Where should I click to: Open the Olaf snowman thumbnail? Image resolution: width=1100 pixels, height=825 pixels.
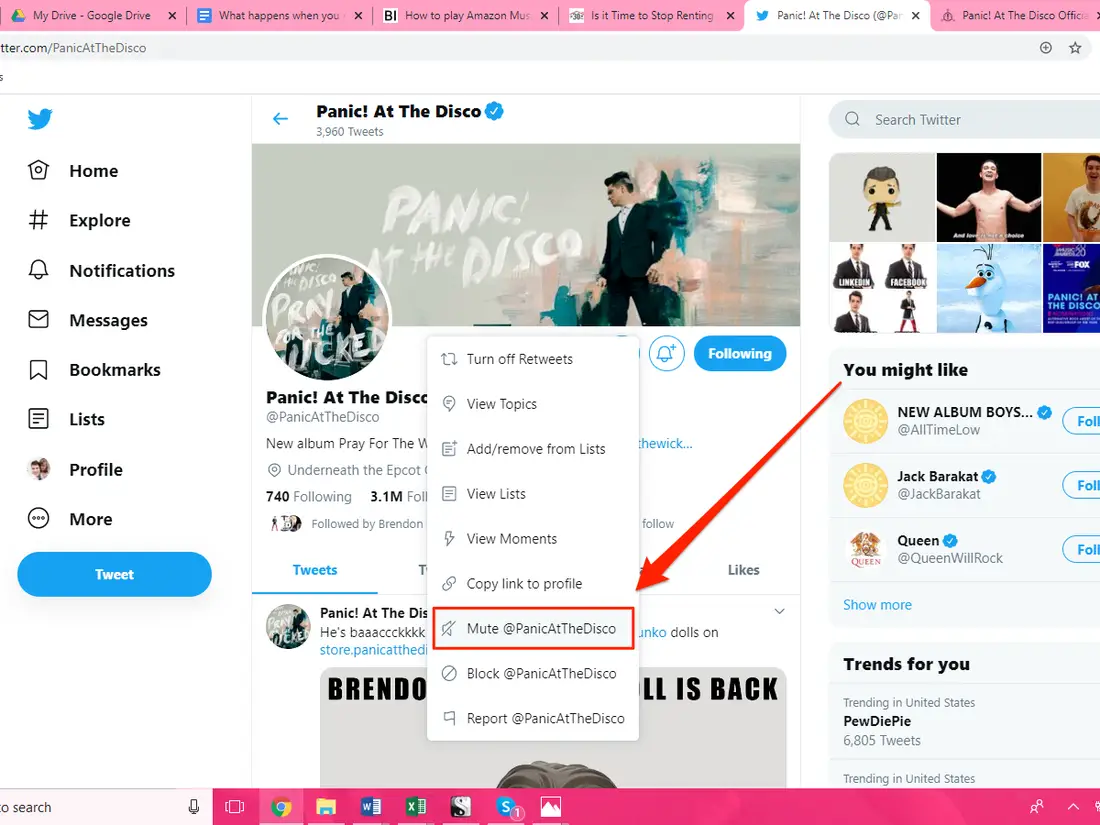[988, 288]
